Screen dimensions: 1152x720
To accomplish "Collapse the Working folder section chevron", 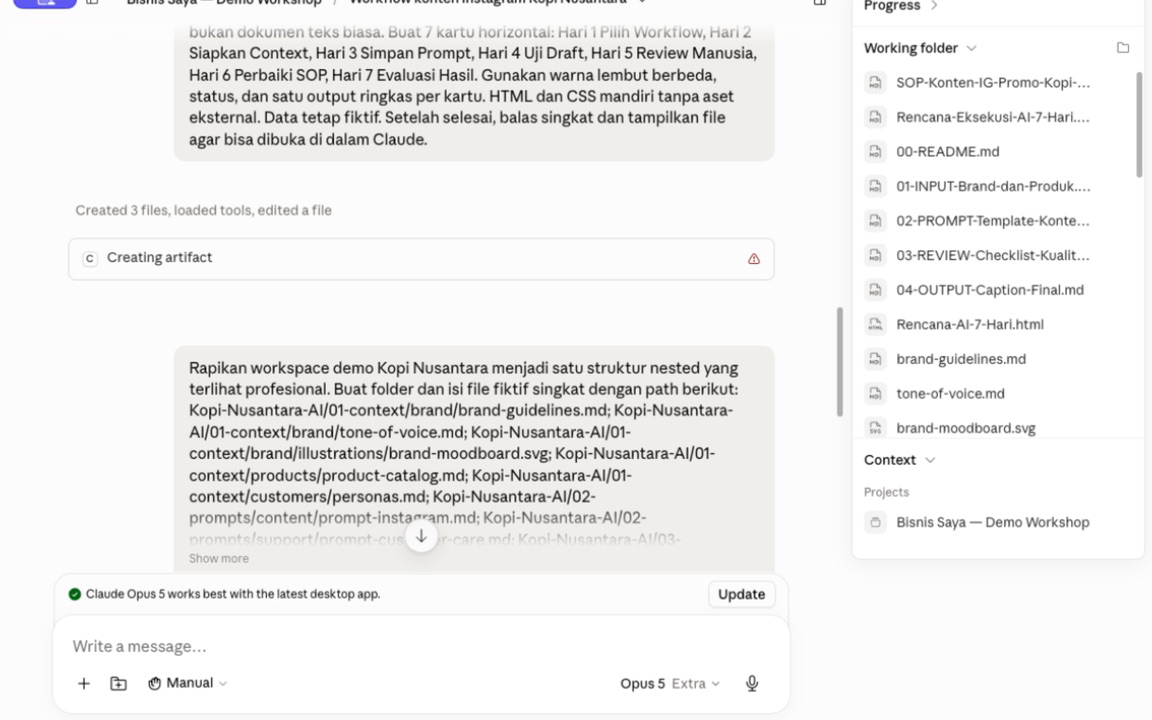I will tap(971, 48).
